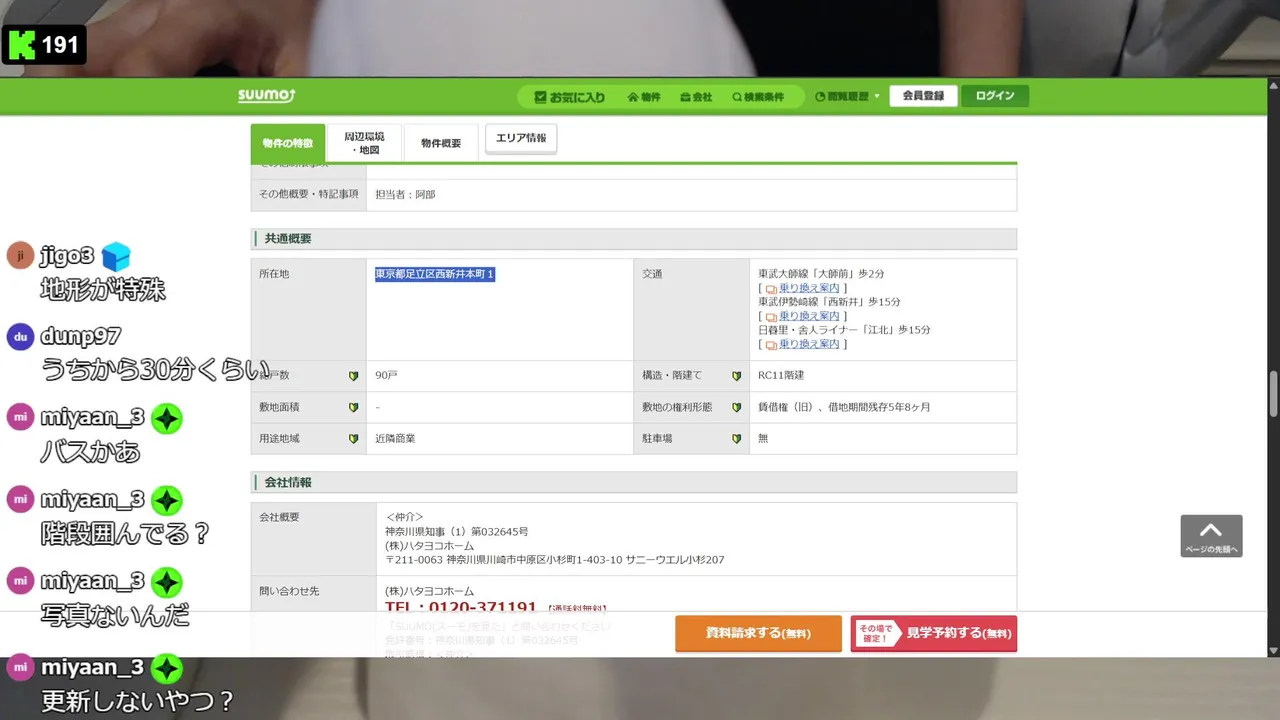This screenshot has width=1280, height=720.
Task: Click the highlighted address 東京都足立区西新井本町1
Action: coord(435,274)
